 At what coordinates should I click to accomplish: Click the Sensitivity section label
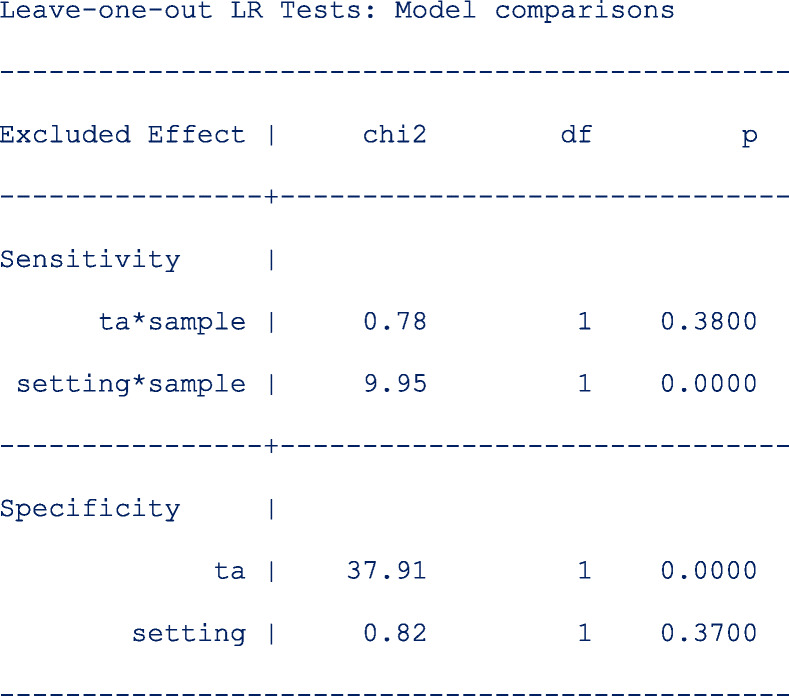90,260
